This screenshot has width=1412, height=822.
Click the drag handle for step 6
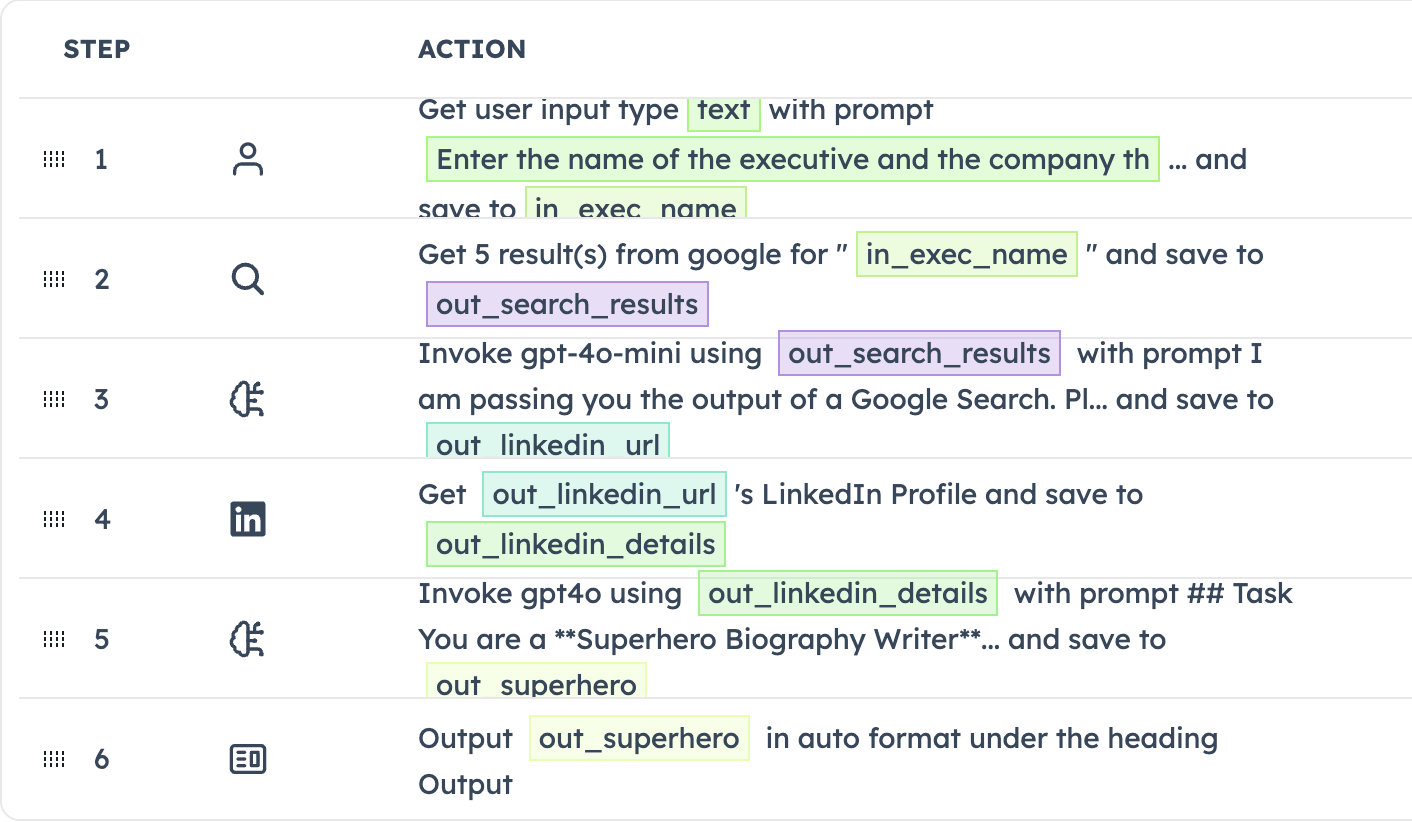pyautogui.click(x=54, y=759)
